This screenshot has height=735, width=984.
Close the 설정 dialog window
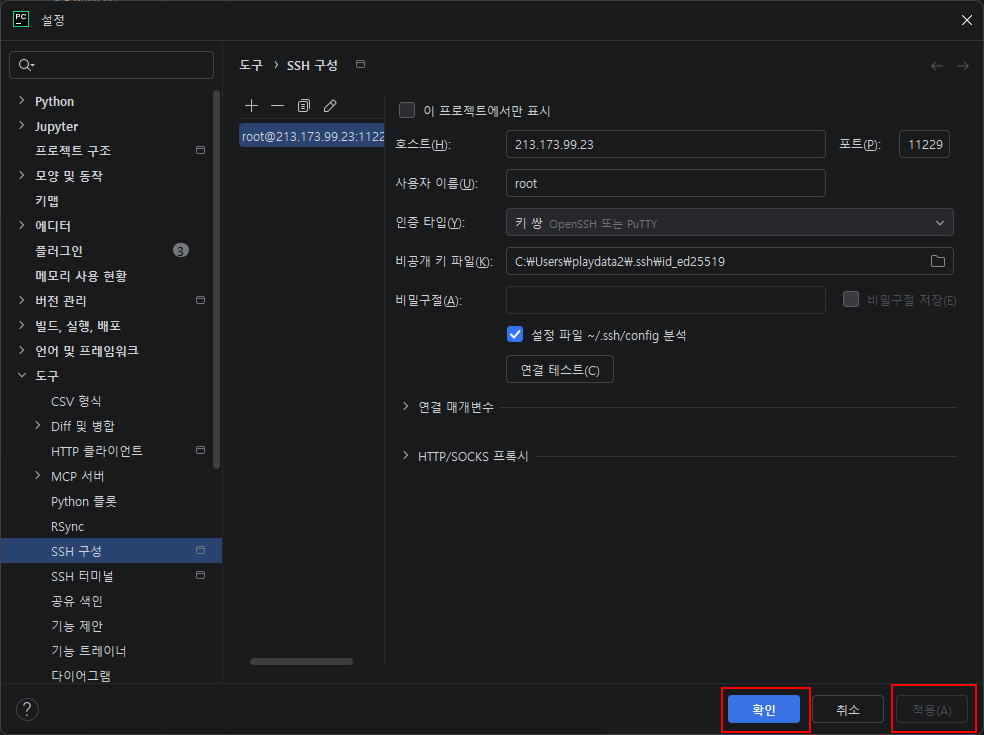[x=966, y=20]
